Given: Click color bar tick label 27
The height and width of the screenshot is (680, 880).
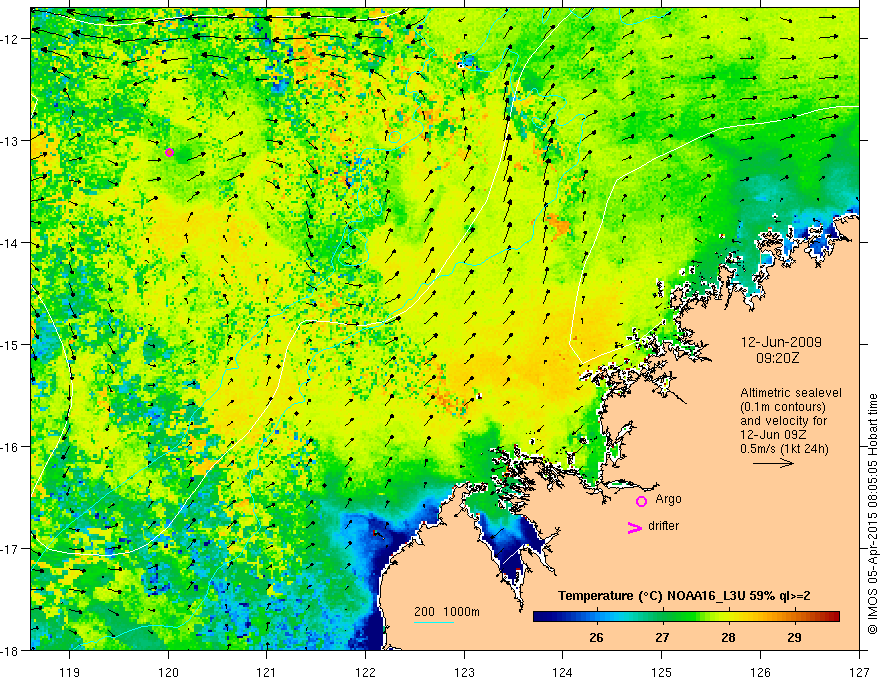Looking at the screenshot, I should (662, 638).
